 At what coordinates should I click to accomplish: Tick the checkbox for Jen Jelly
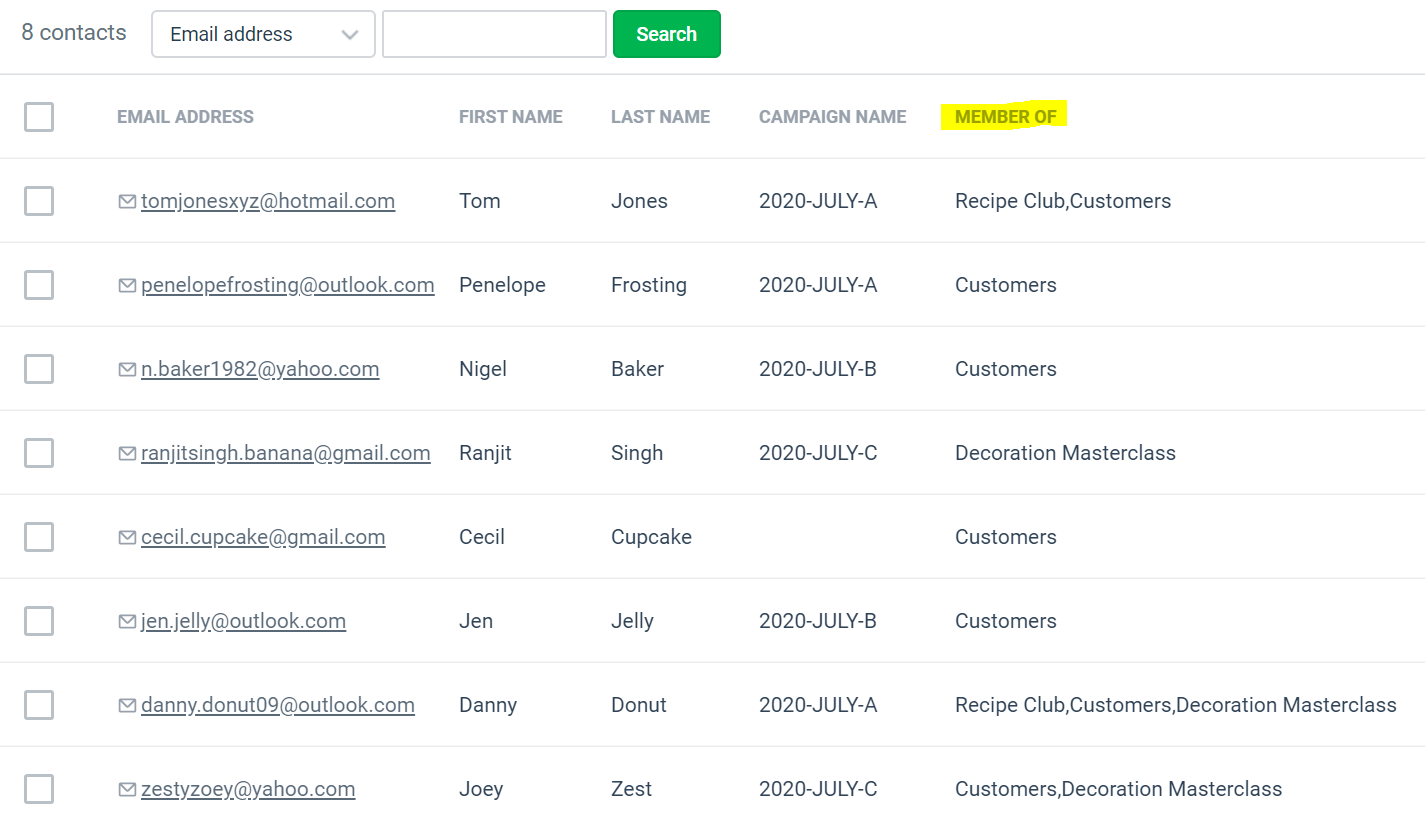[39, 621]
